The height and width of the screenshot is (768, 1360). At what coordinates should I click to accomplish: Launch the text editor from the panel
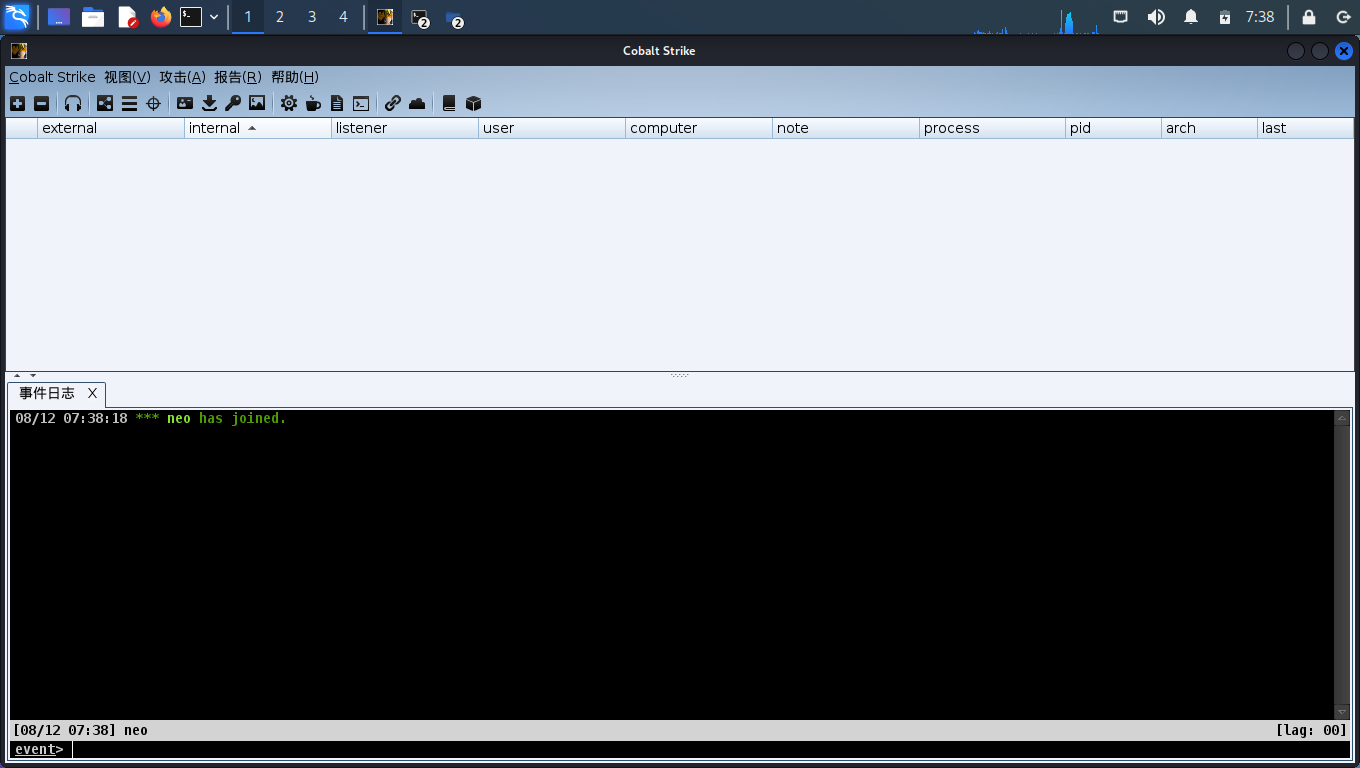(127, 17)
